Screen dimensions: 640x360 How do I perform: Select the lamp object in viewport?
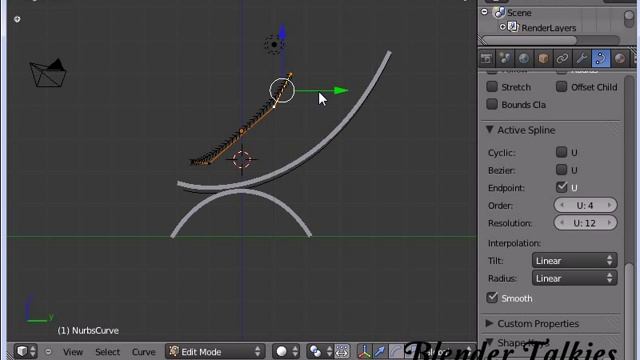[274, 44]
